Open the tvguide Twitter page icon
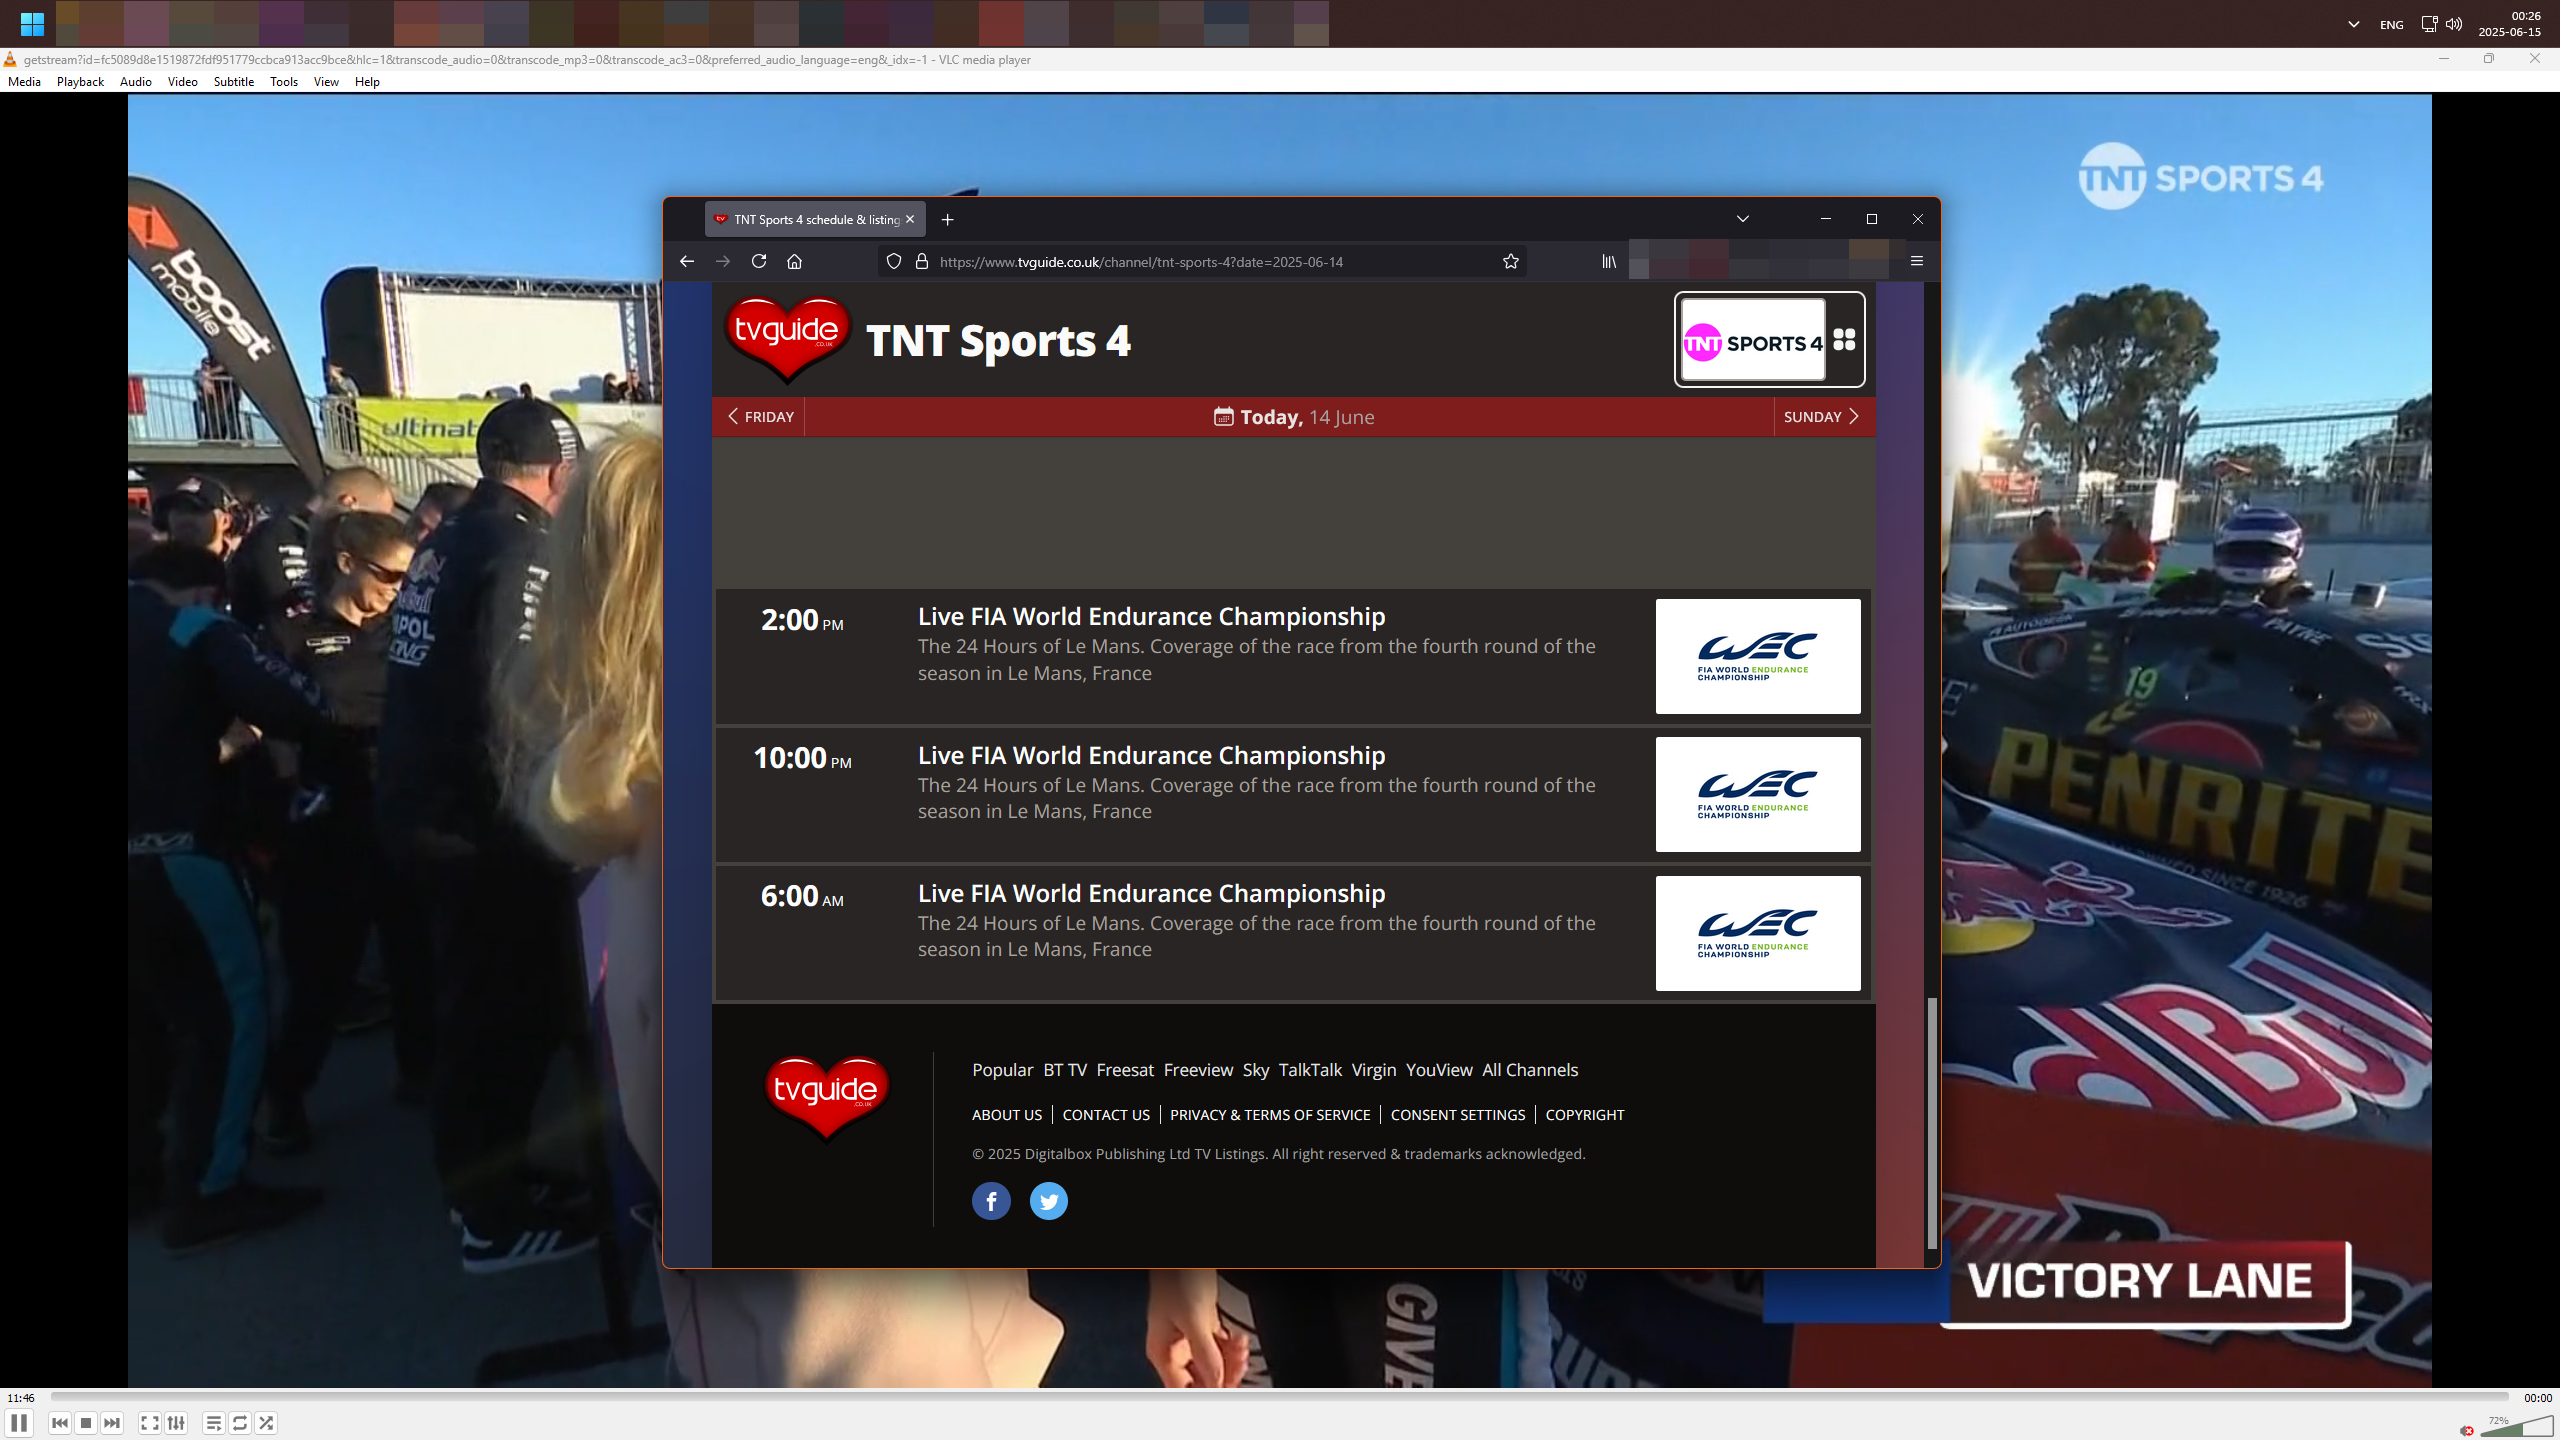The width and height of the screenshot is (2560, 1440). [1049, 1201]
